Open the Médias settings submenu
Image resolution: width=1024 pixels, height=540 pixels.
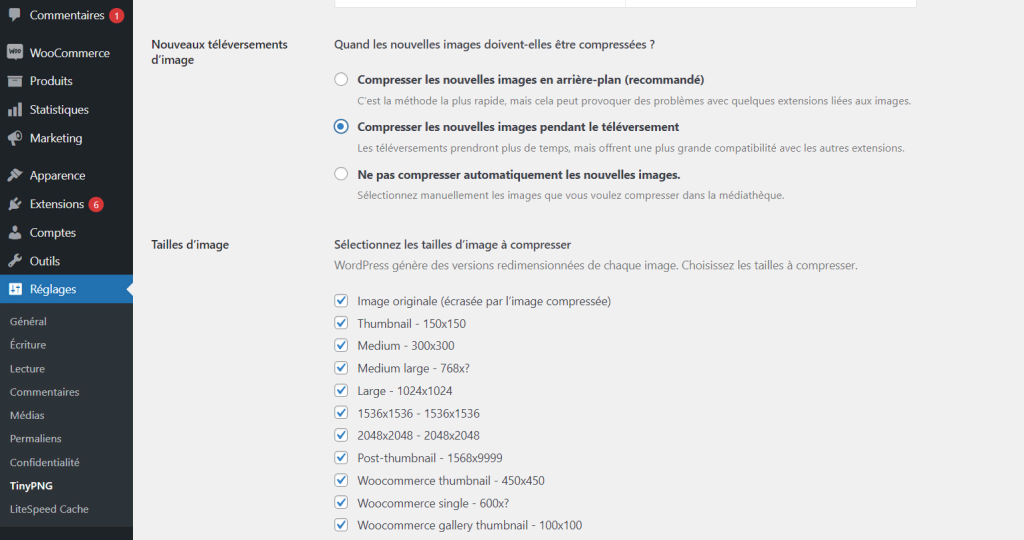(27, 415)
